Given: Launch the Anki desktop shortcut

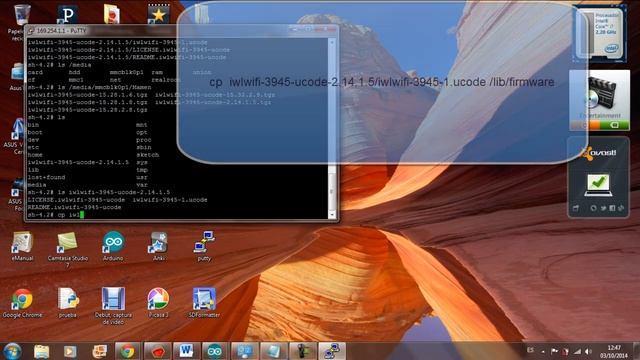Looking at the screenshot, I should tap(158, 246).
